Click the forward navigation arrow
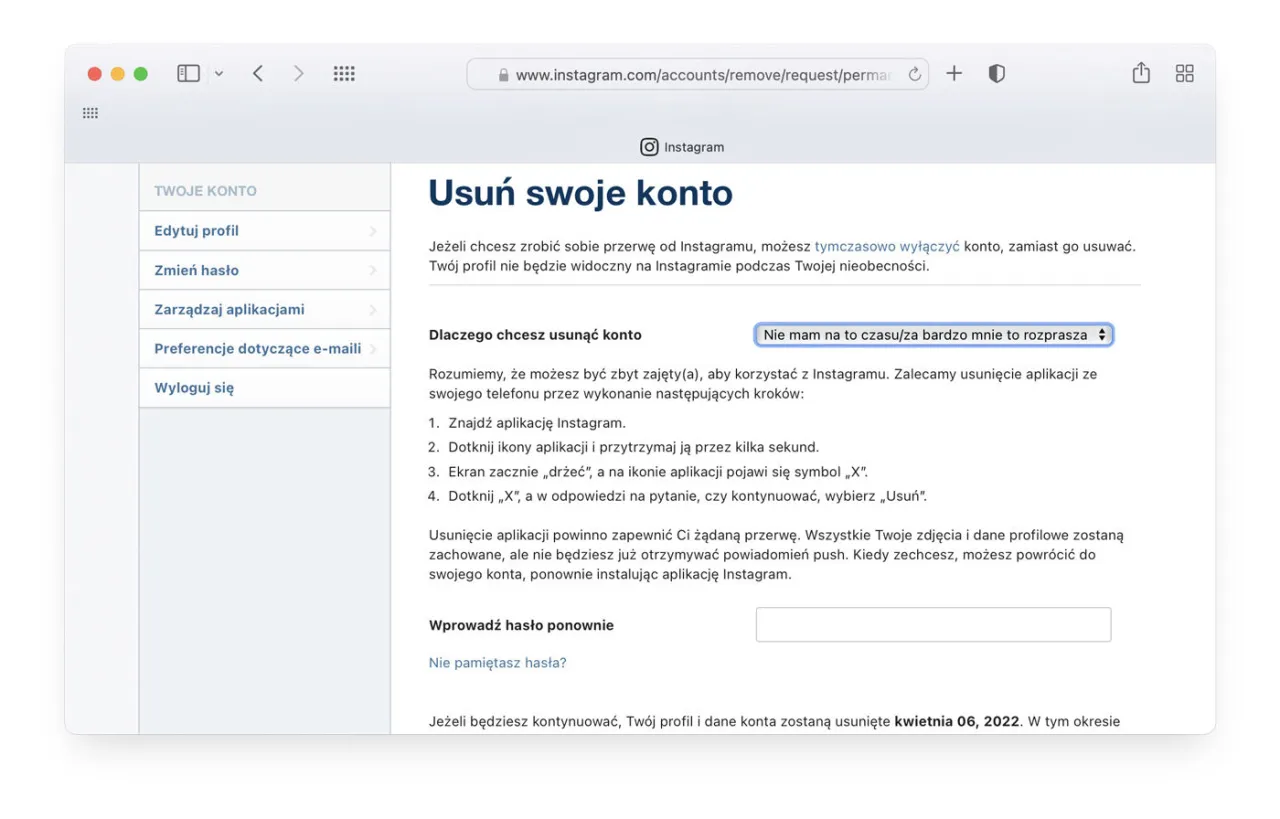1280x819 pixels. click(x=298, y=74)
